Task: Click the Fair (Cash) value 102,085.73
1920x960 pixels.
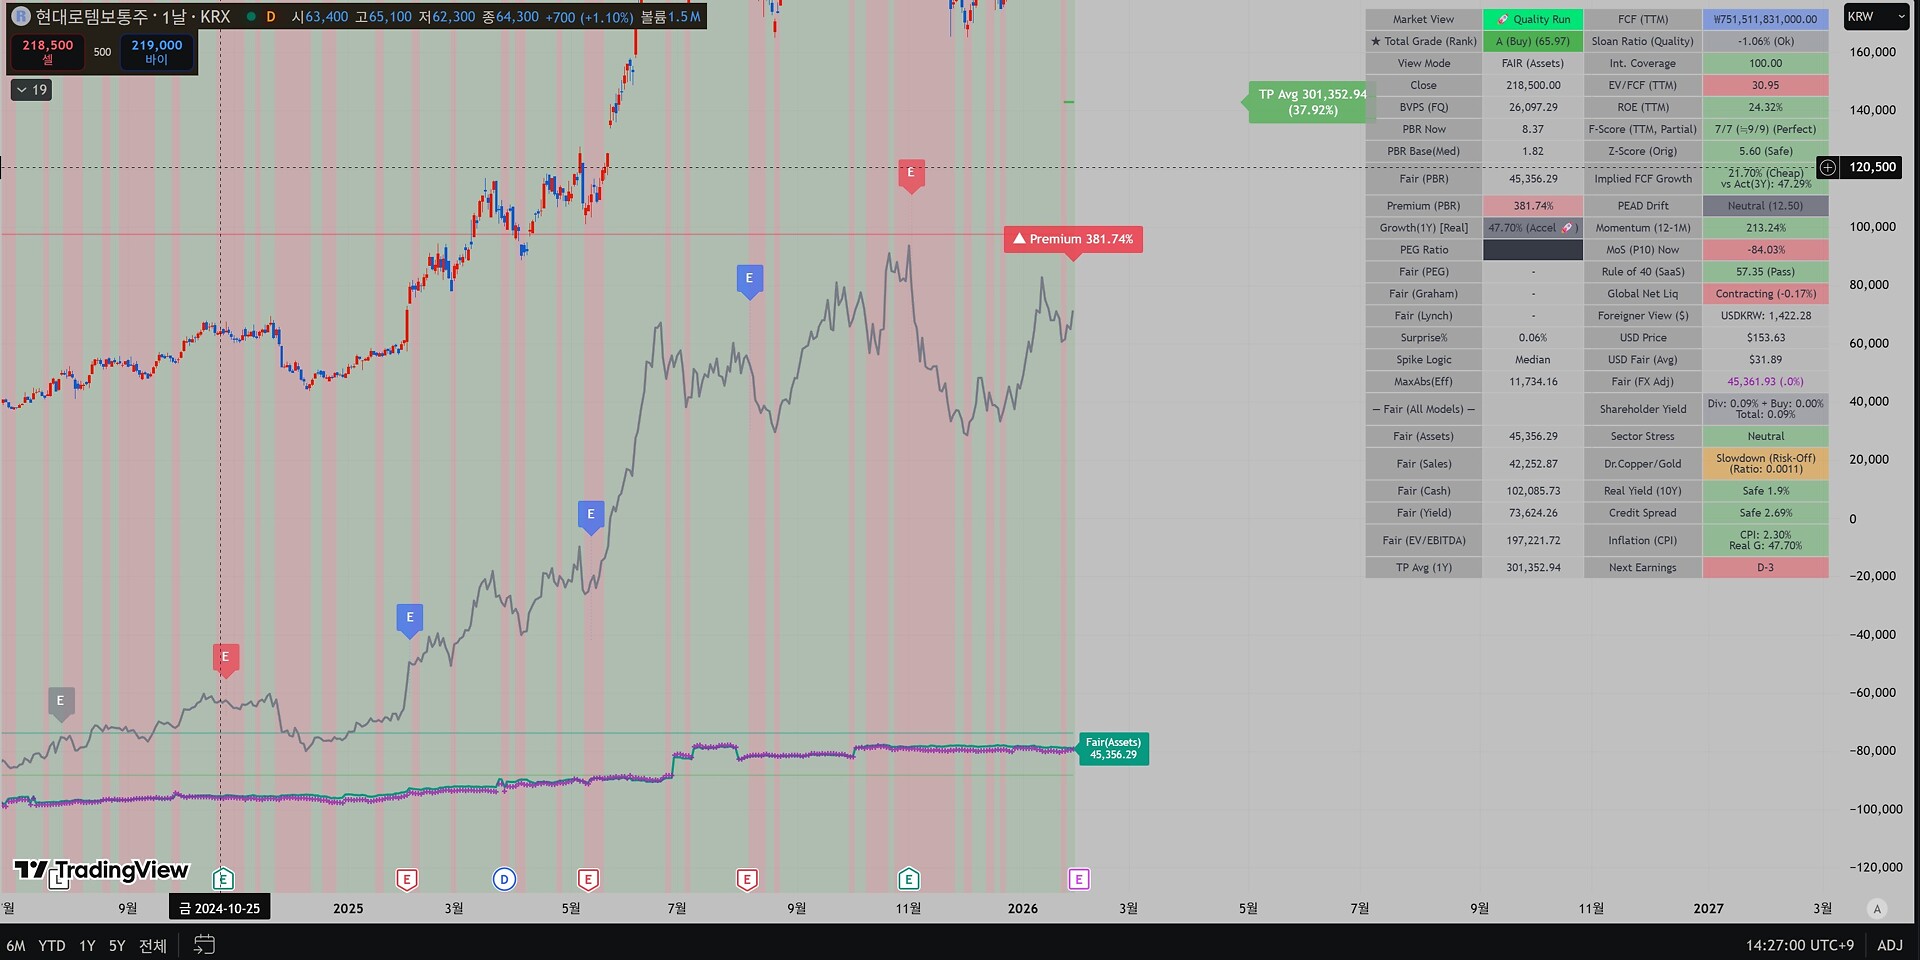Action: coord(1533,491)
